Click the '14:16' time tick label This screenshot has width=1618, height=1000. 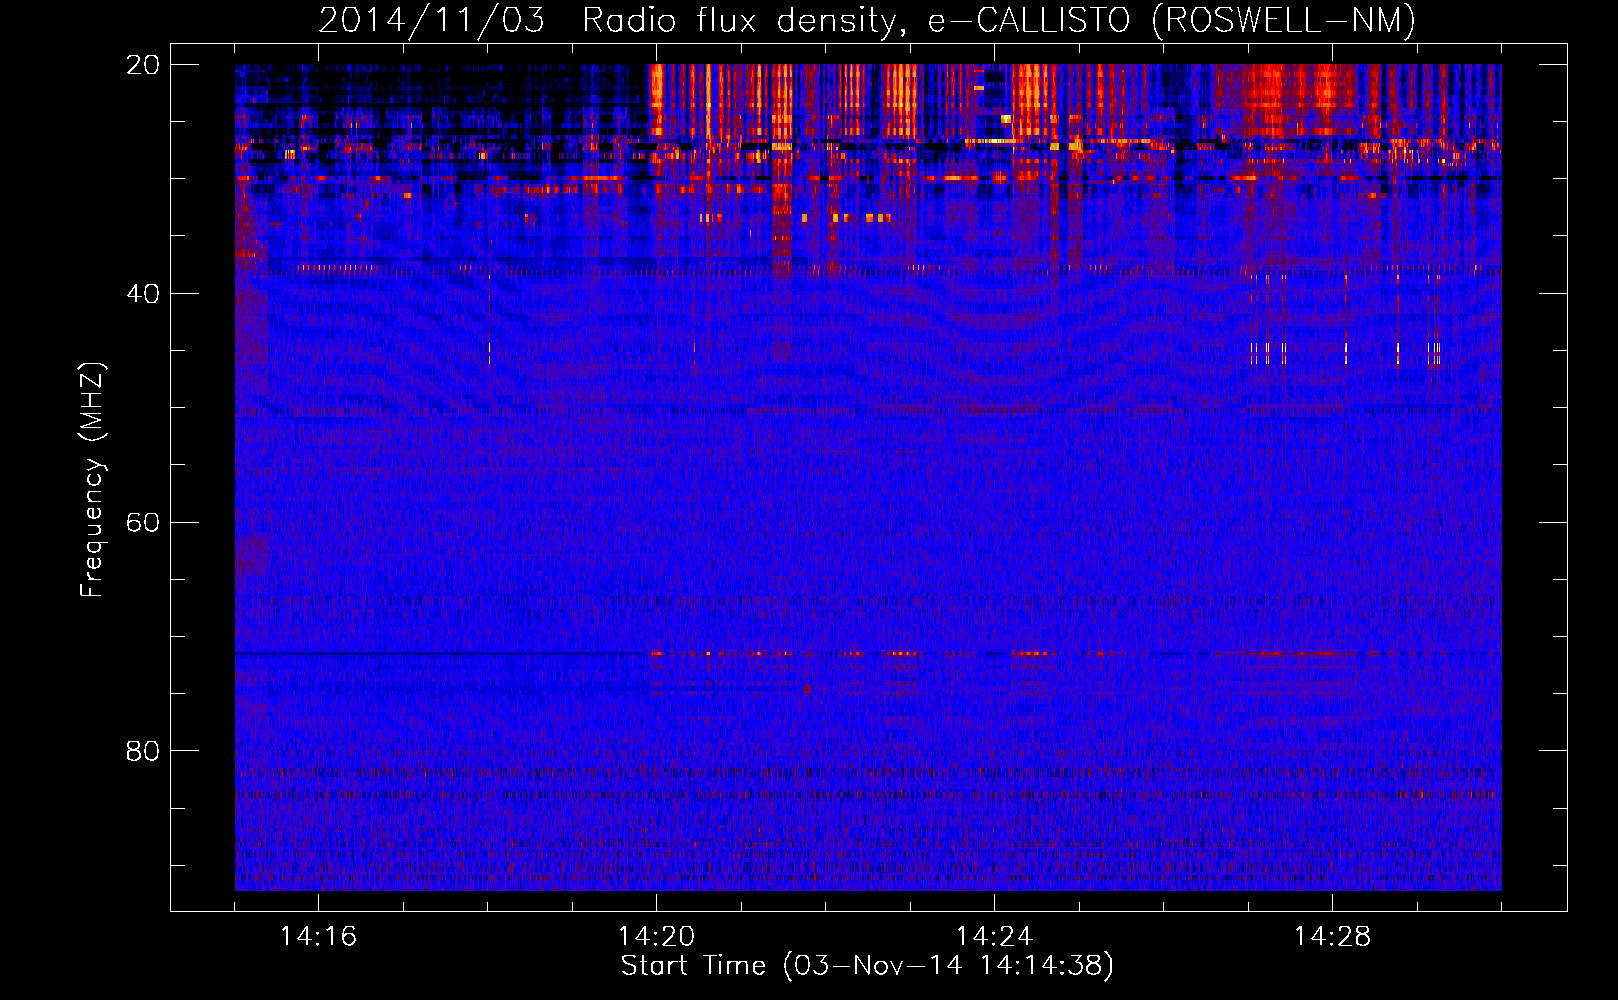click(x=318, y=937)
